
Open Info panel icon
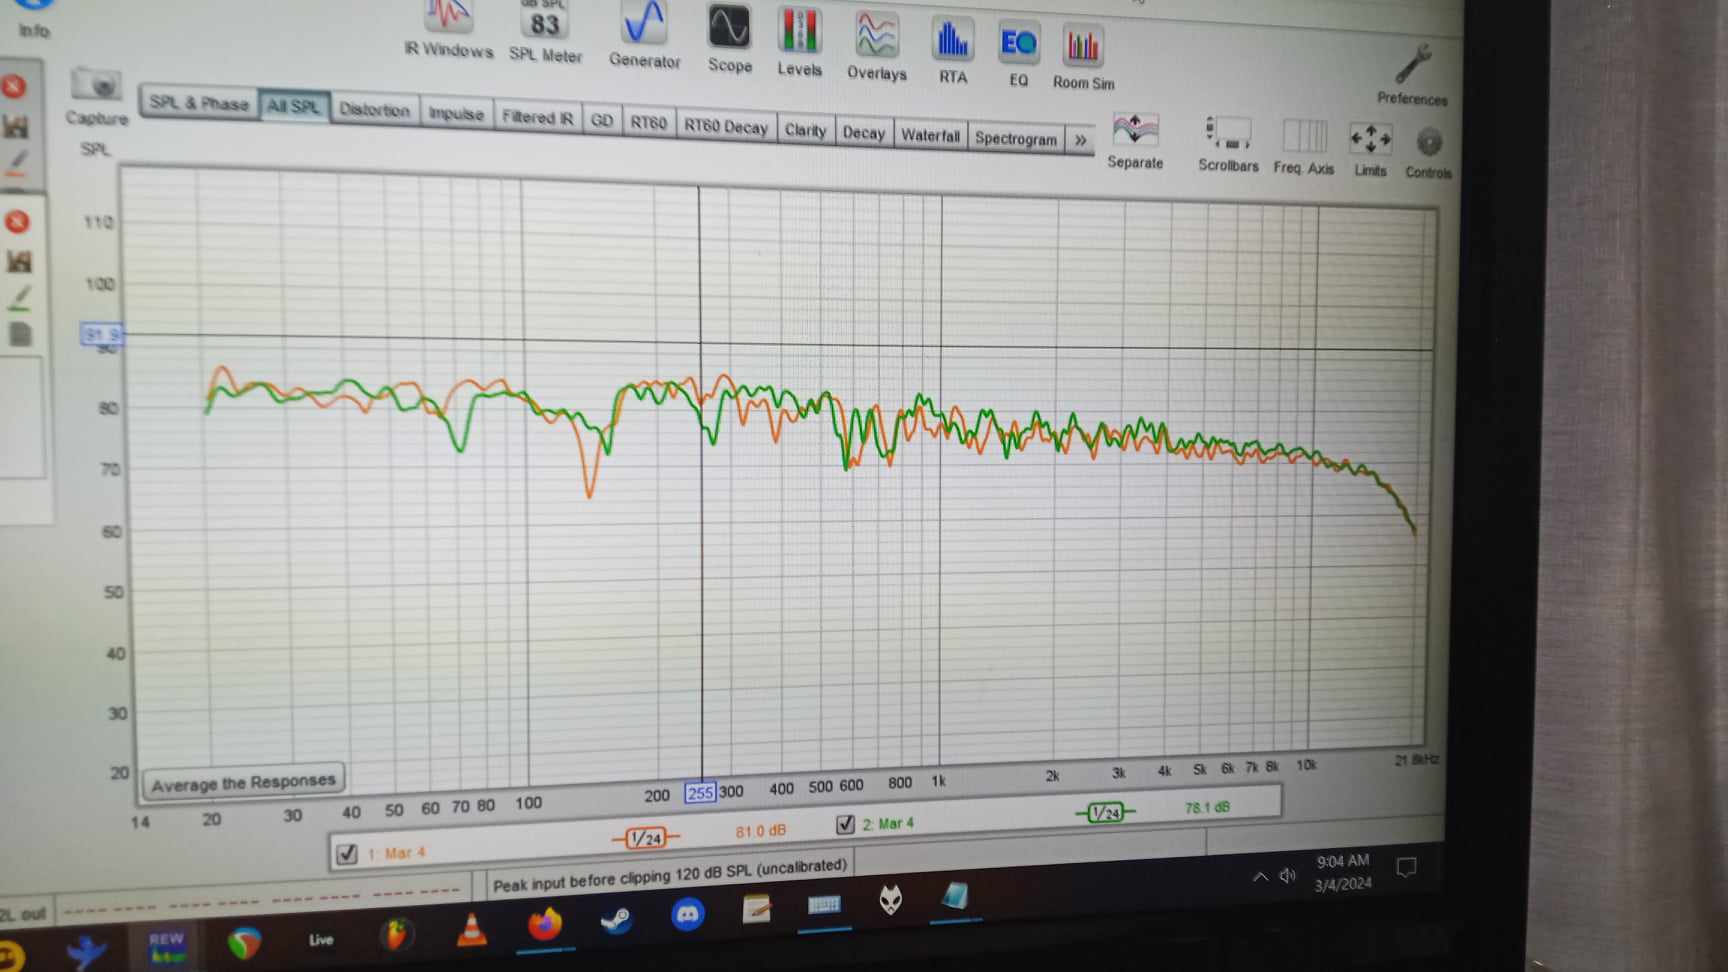33,18
